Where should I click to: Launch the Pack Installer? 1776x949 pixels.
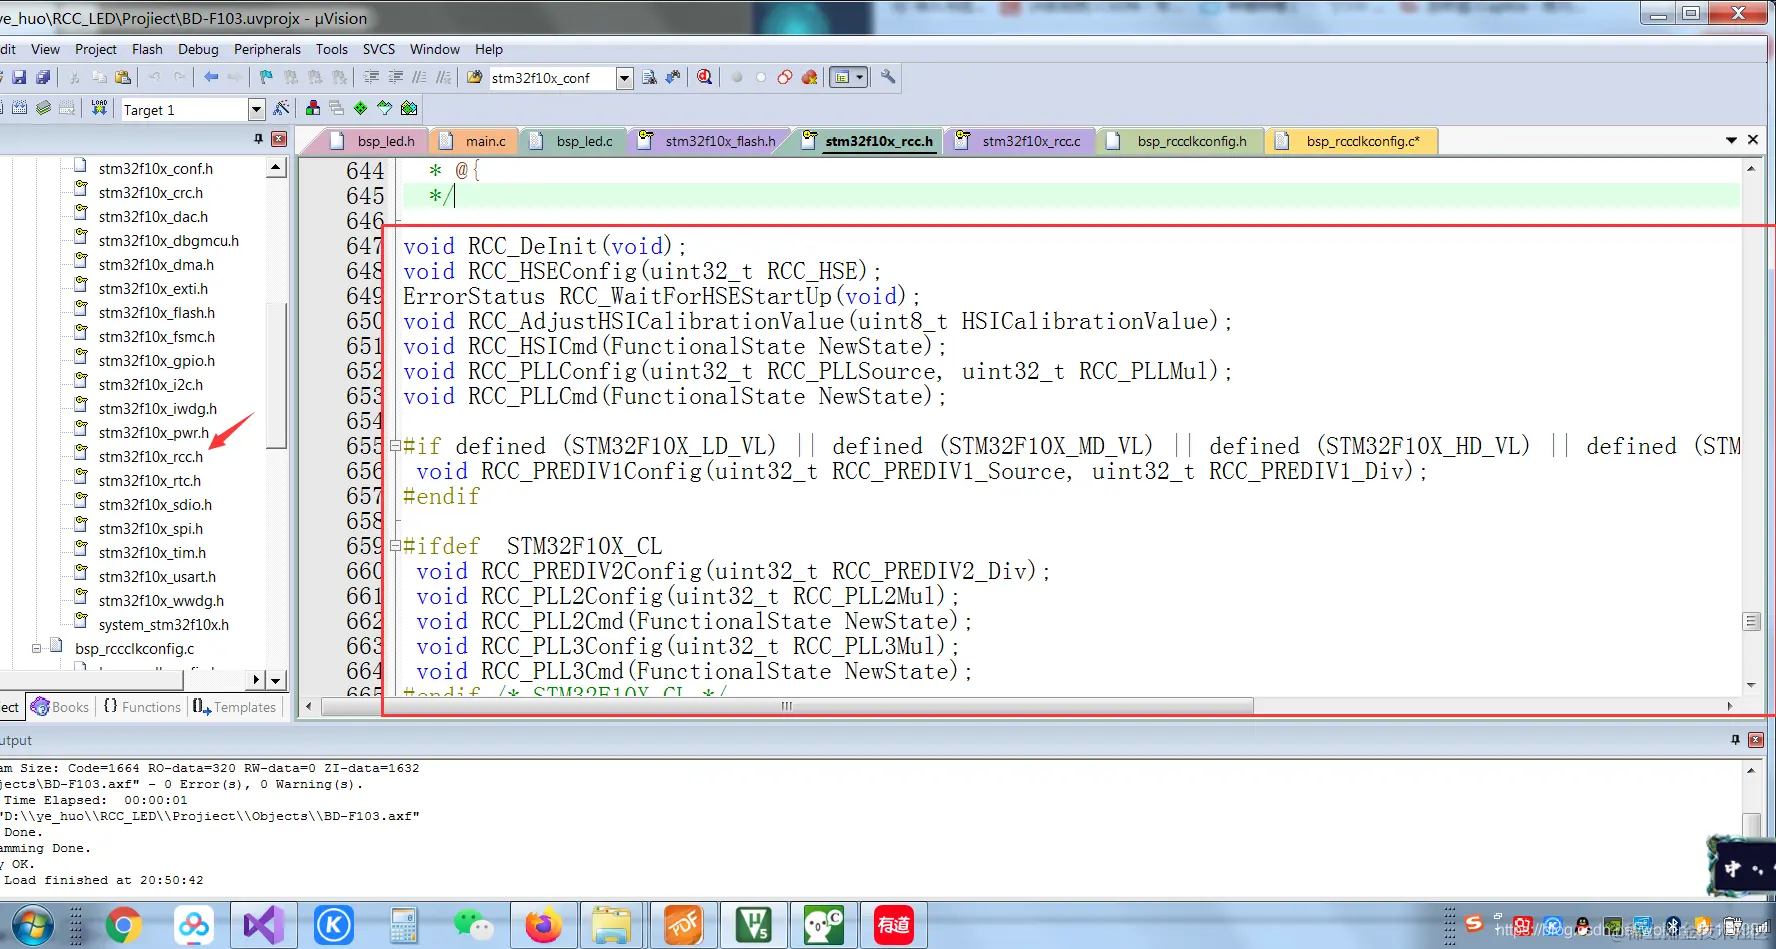click(409, 108)
